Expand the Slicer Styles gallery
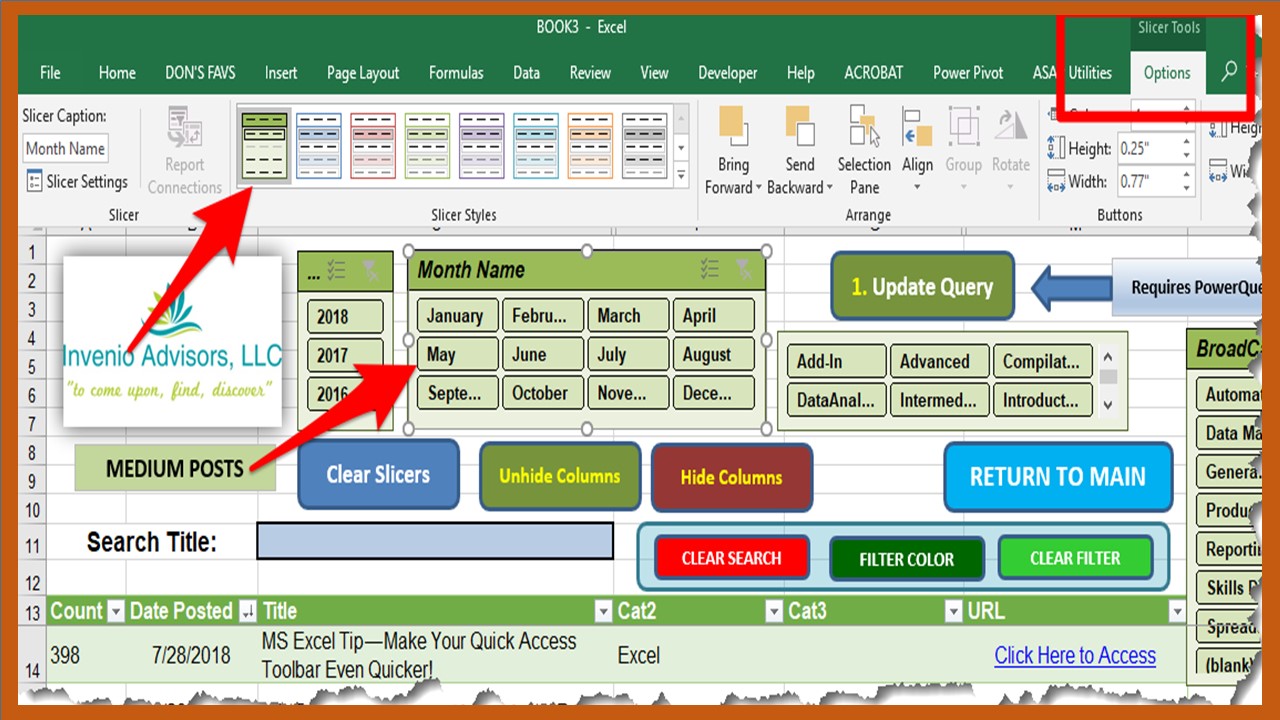 coord(681,175)
